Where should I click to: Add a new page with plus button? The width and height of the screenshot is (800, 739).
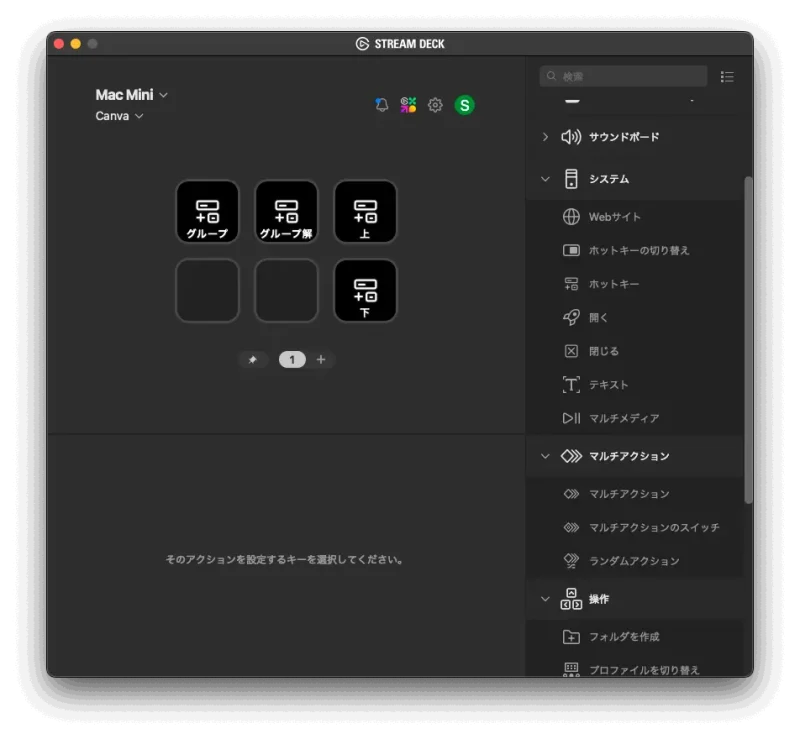(321, 360)
